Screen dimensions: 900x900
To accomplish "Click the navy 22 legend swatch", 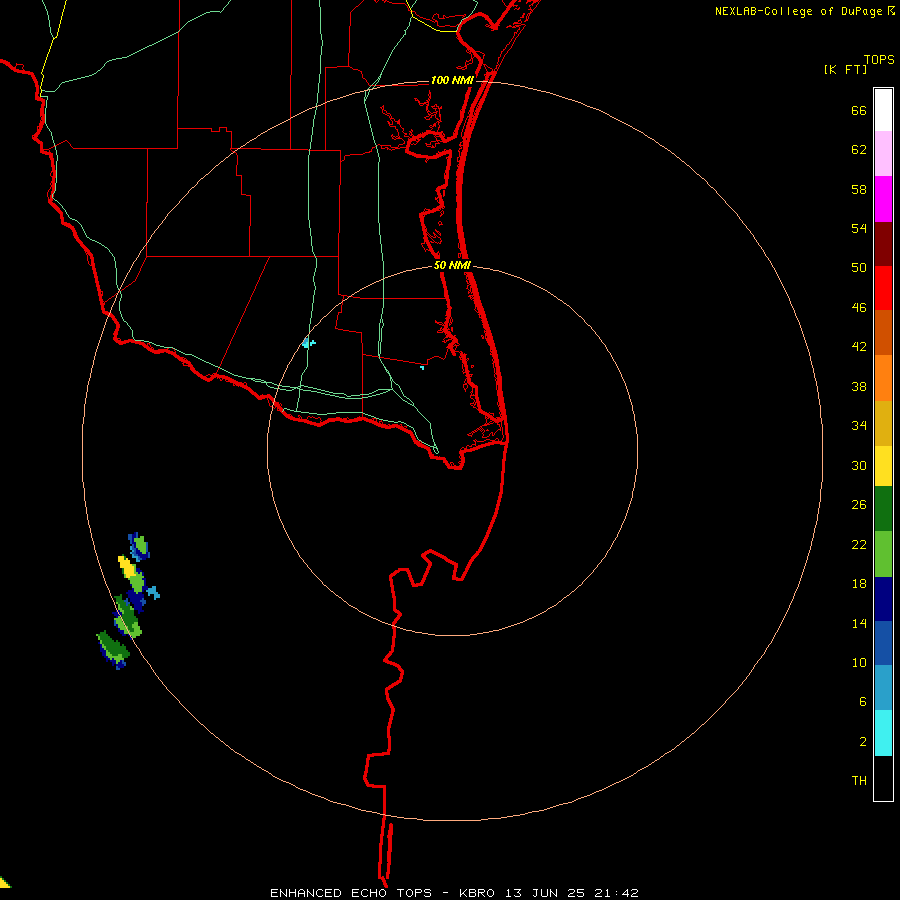I will (883, 599).
